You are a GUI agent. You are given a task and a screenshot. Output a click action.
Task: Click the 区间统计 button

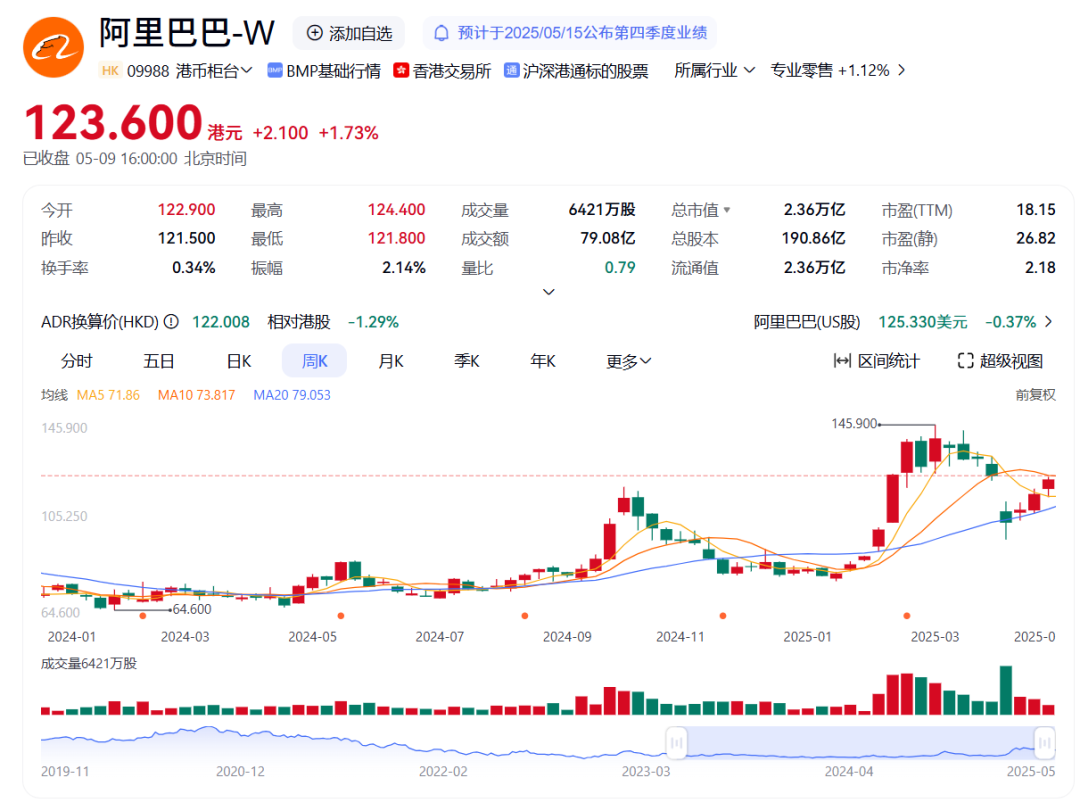tap(876, 361)
